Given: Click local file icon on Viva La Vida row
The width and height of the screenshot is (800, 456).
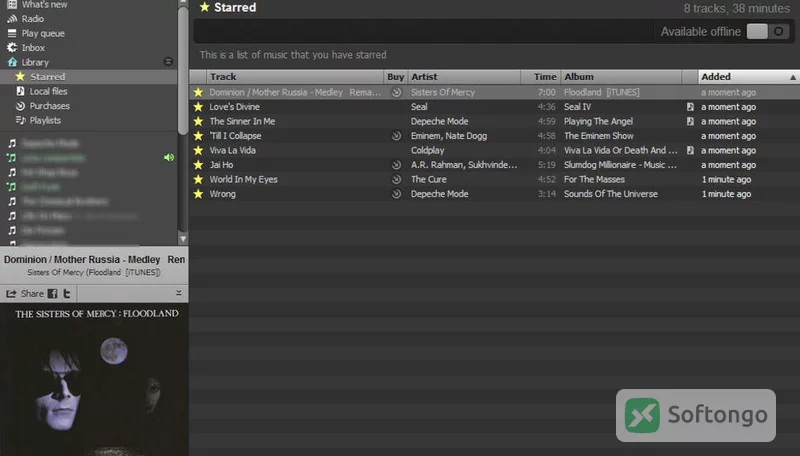Looking at the screenshot, I should (690, 150).
